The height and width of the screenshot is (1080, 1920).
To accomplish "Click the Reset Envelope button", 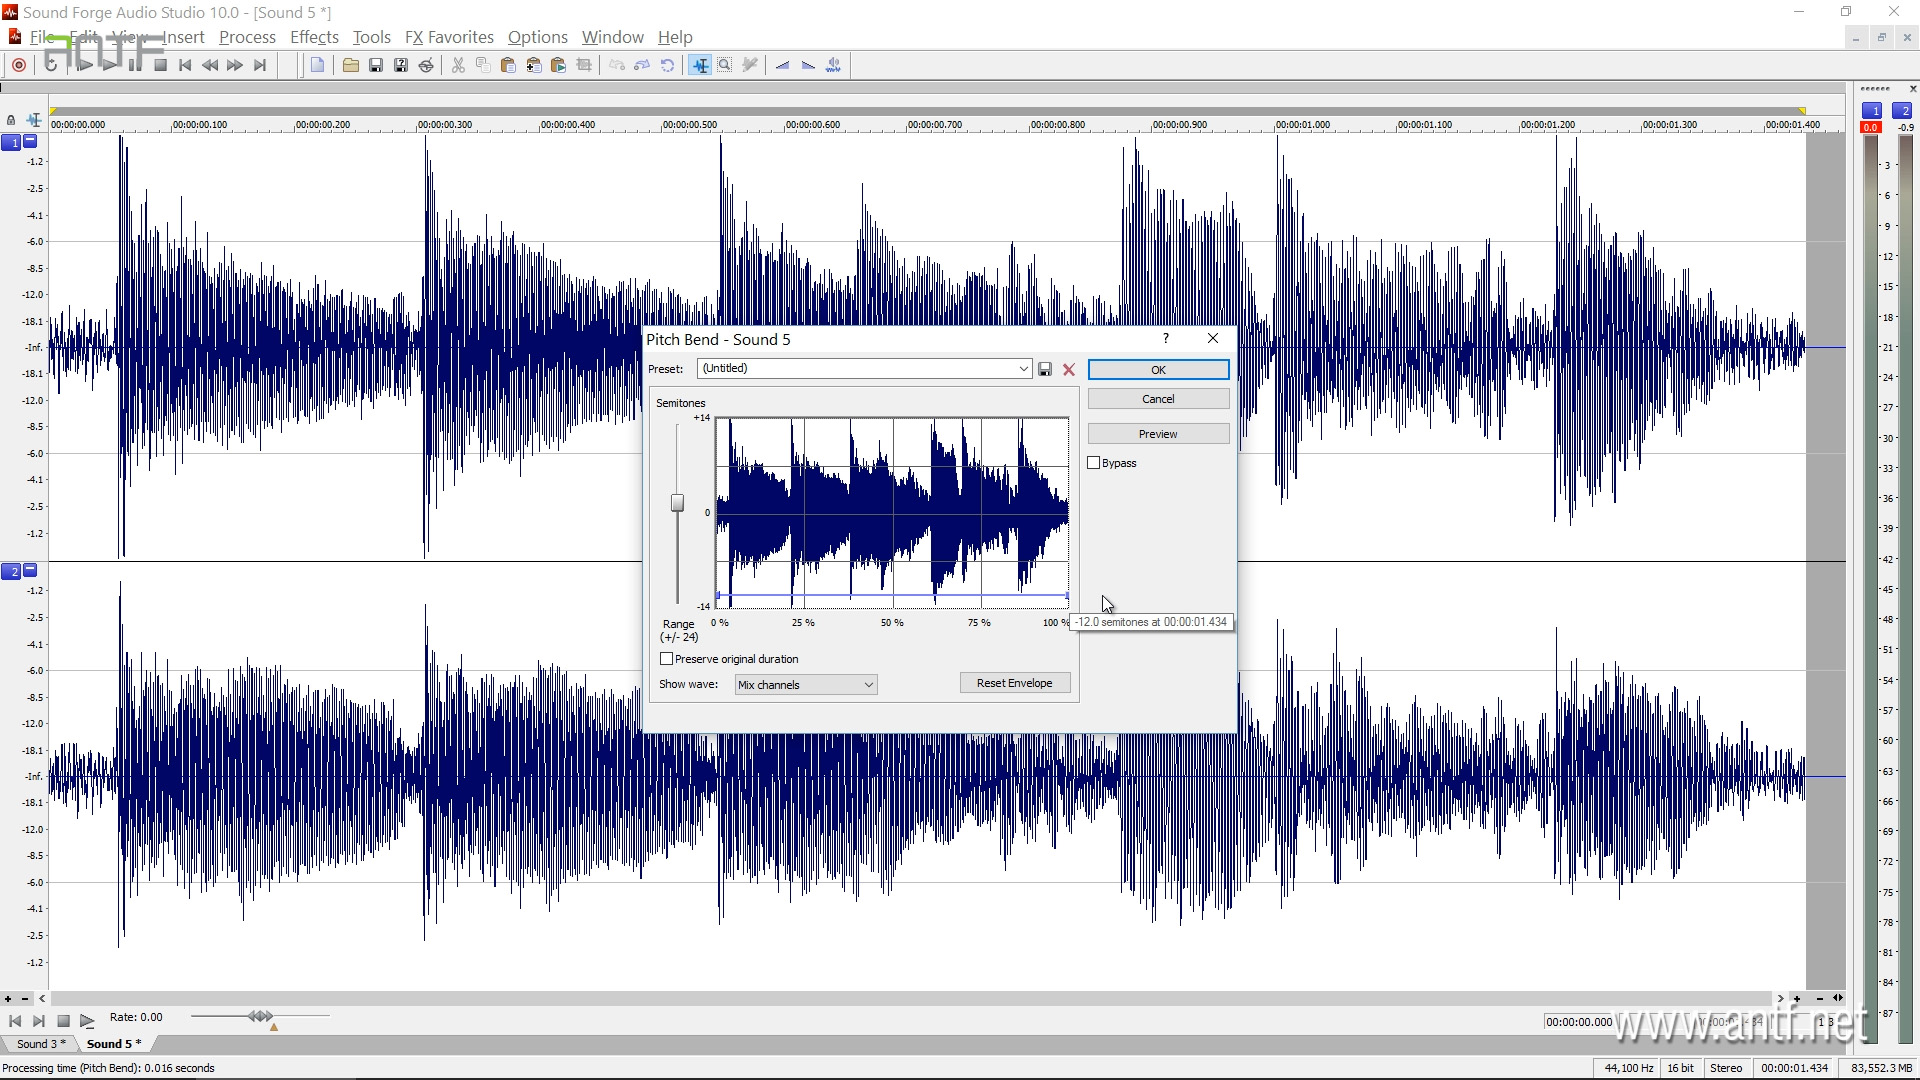I will 1014,683.
